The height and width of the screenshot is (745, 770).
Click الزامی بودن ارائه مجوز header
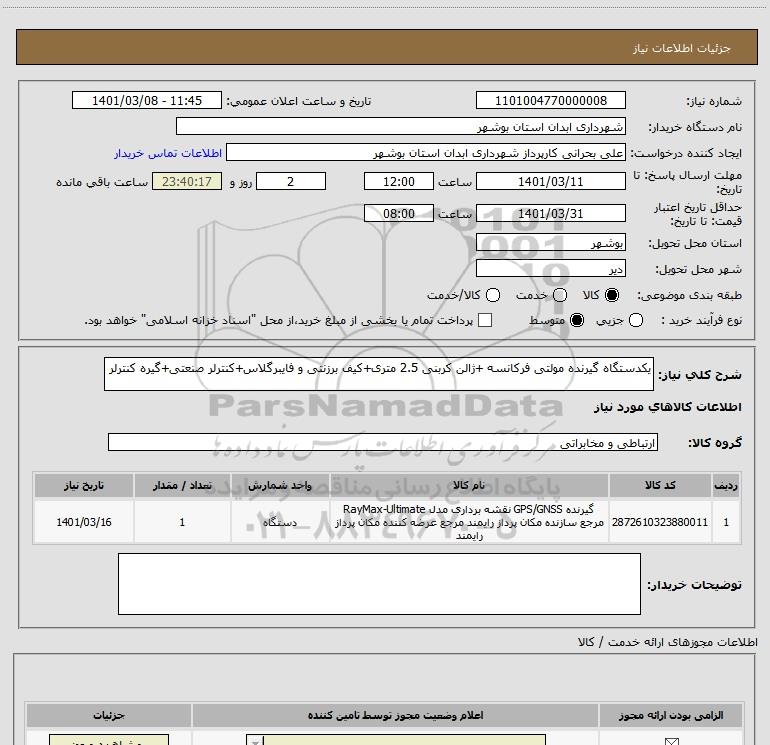[x=671, y=715]
